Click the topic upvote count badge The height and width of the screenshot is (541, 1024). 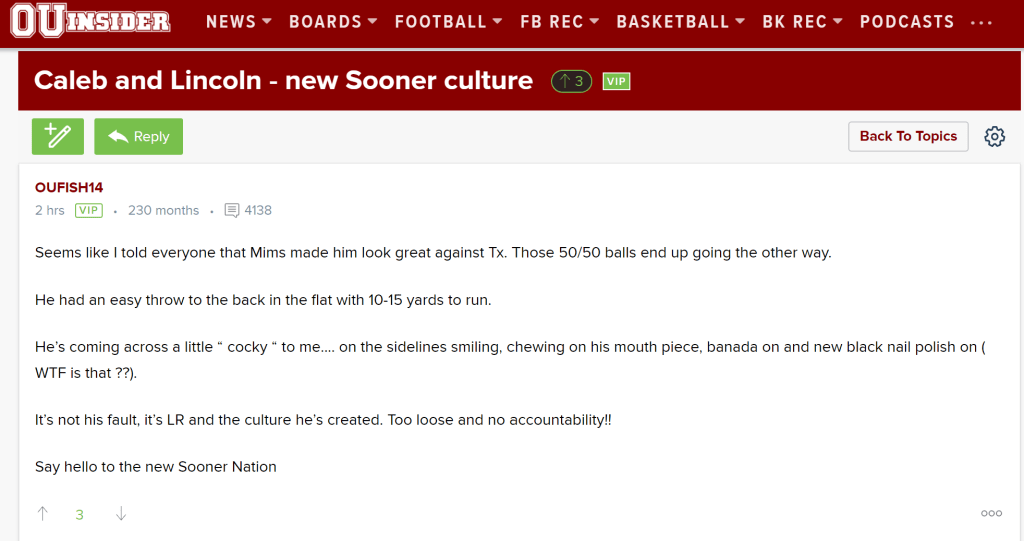(572, 82)
